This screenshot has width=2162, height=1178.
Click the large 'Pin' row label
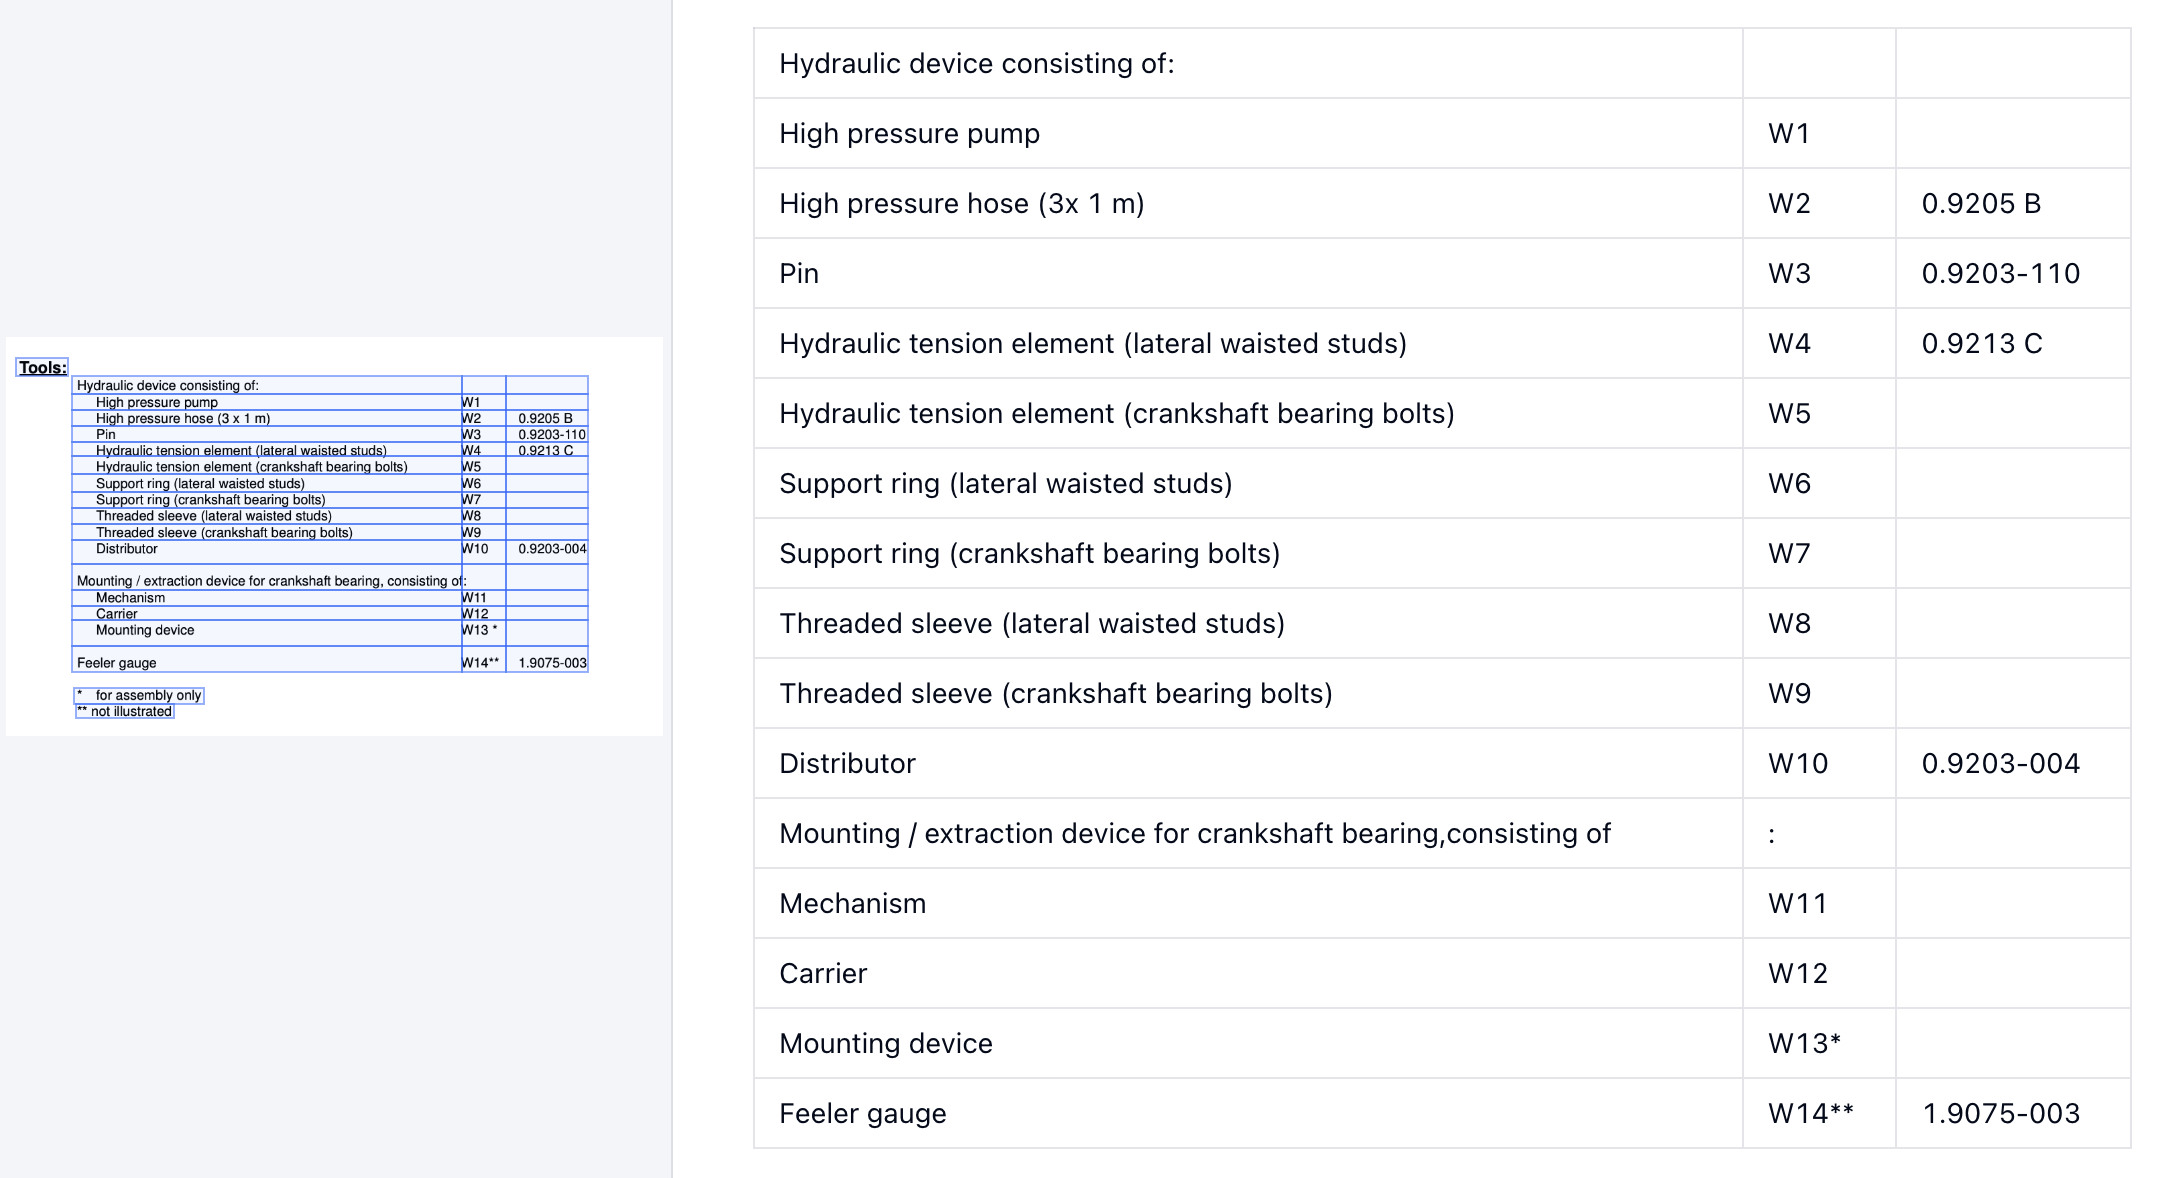point(799,273)
